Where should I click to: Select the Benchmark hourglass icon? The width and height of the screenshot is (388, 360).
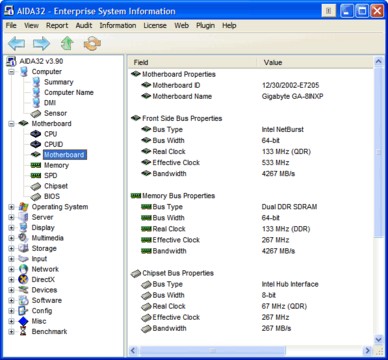pyautogui.click(x=23, y=331)
